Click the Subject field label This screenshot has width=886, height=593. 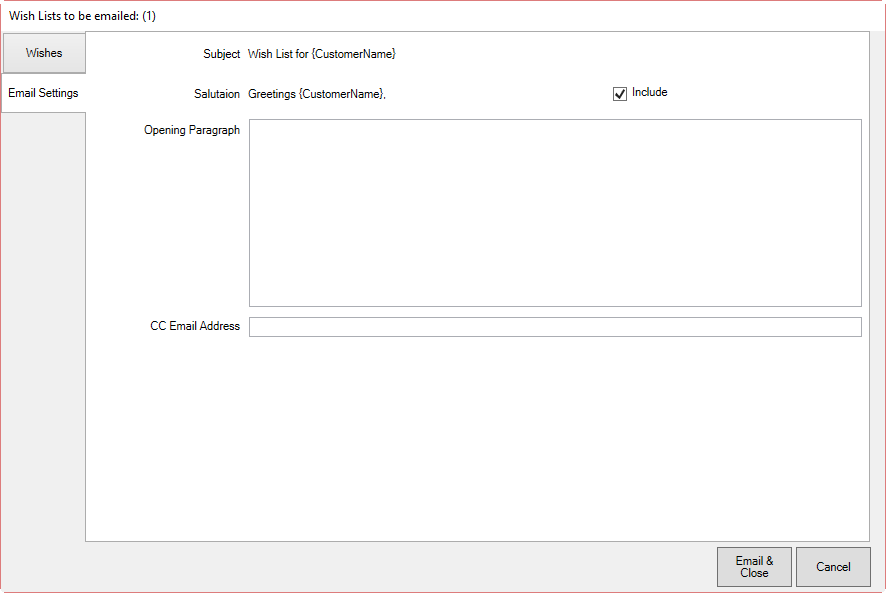pos(222,54)
